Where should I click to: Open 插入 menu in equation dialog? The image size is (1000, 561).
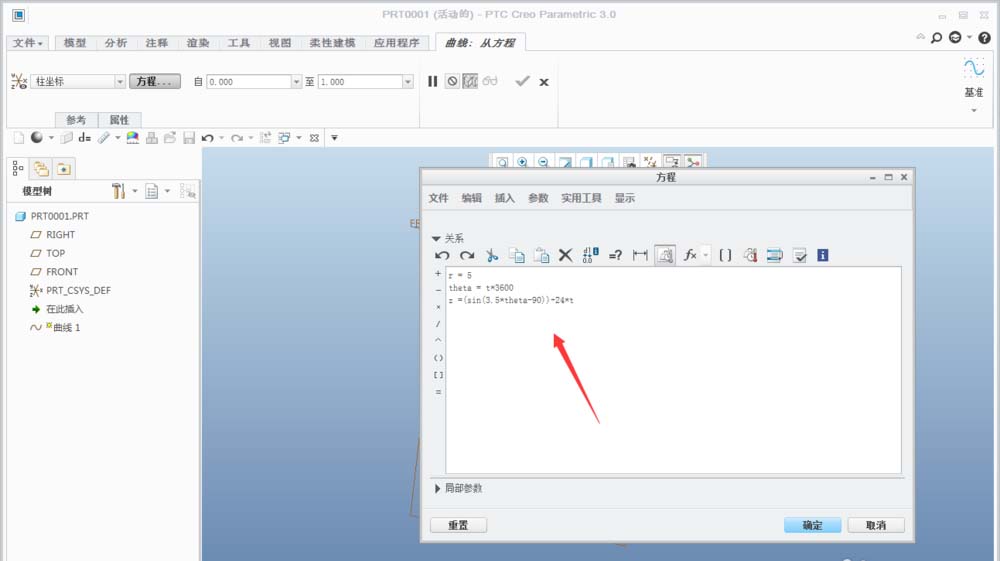coord(504,198)
